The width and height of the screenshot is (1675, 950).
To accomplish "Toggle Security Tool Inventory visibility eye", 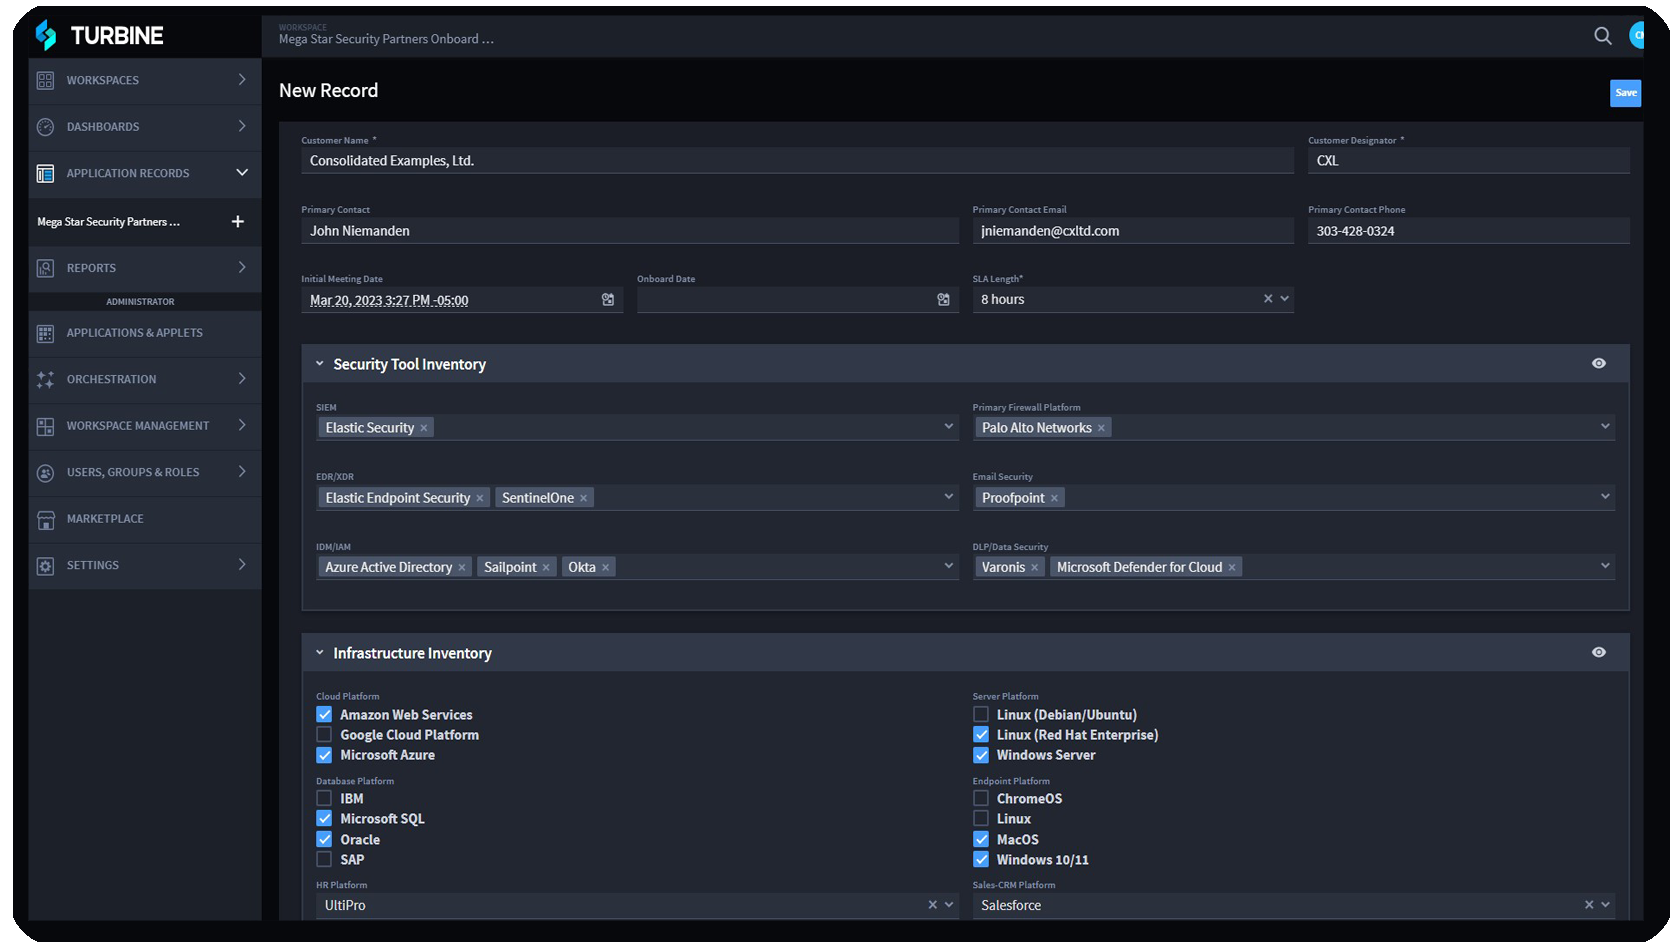I will click(x=1598, y=363).
